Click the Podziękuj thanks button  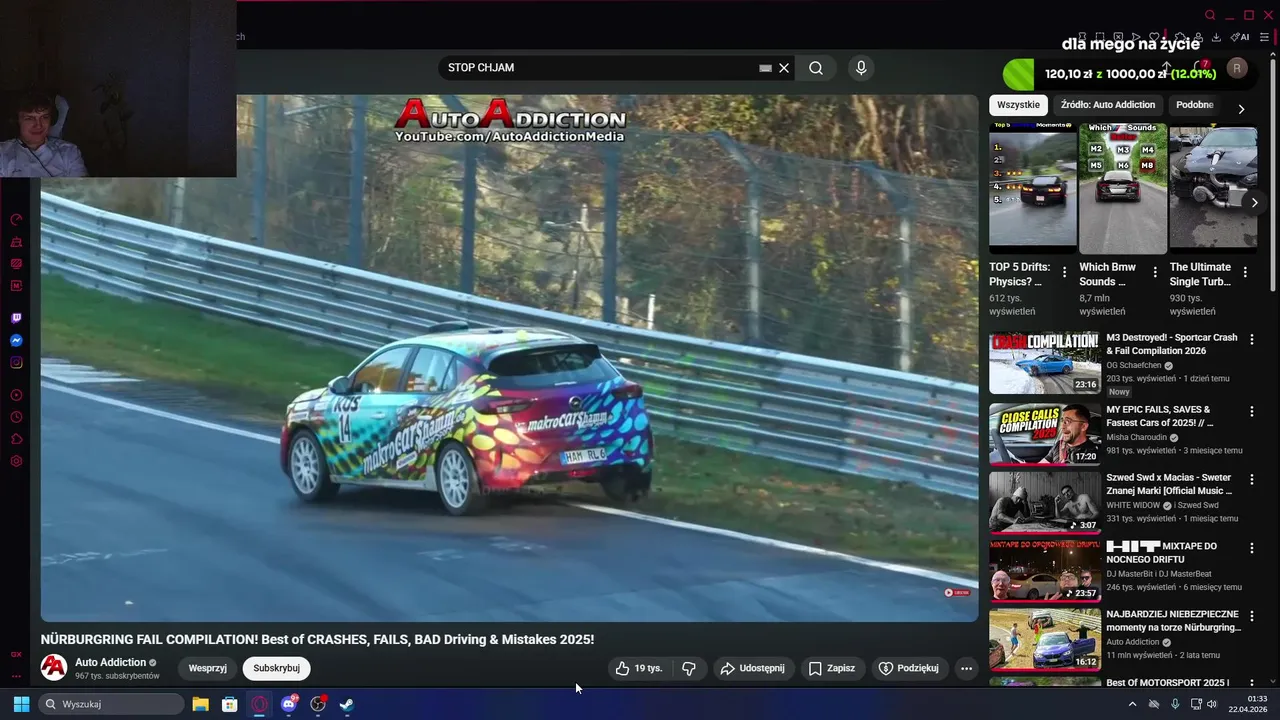click(908, 668)
